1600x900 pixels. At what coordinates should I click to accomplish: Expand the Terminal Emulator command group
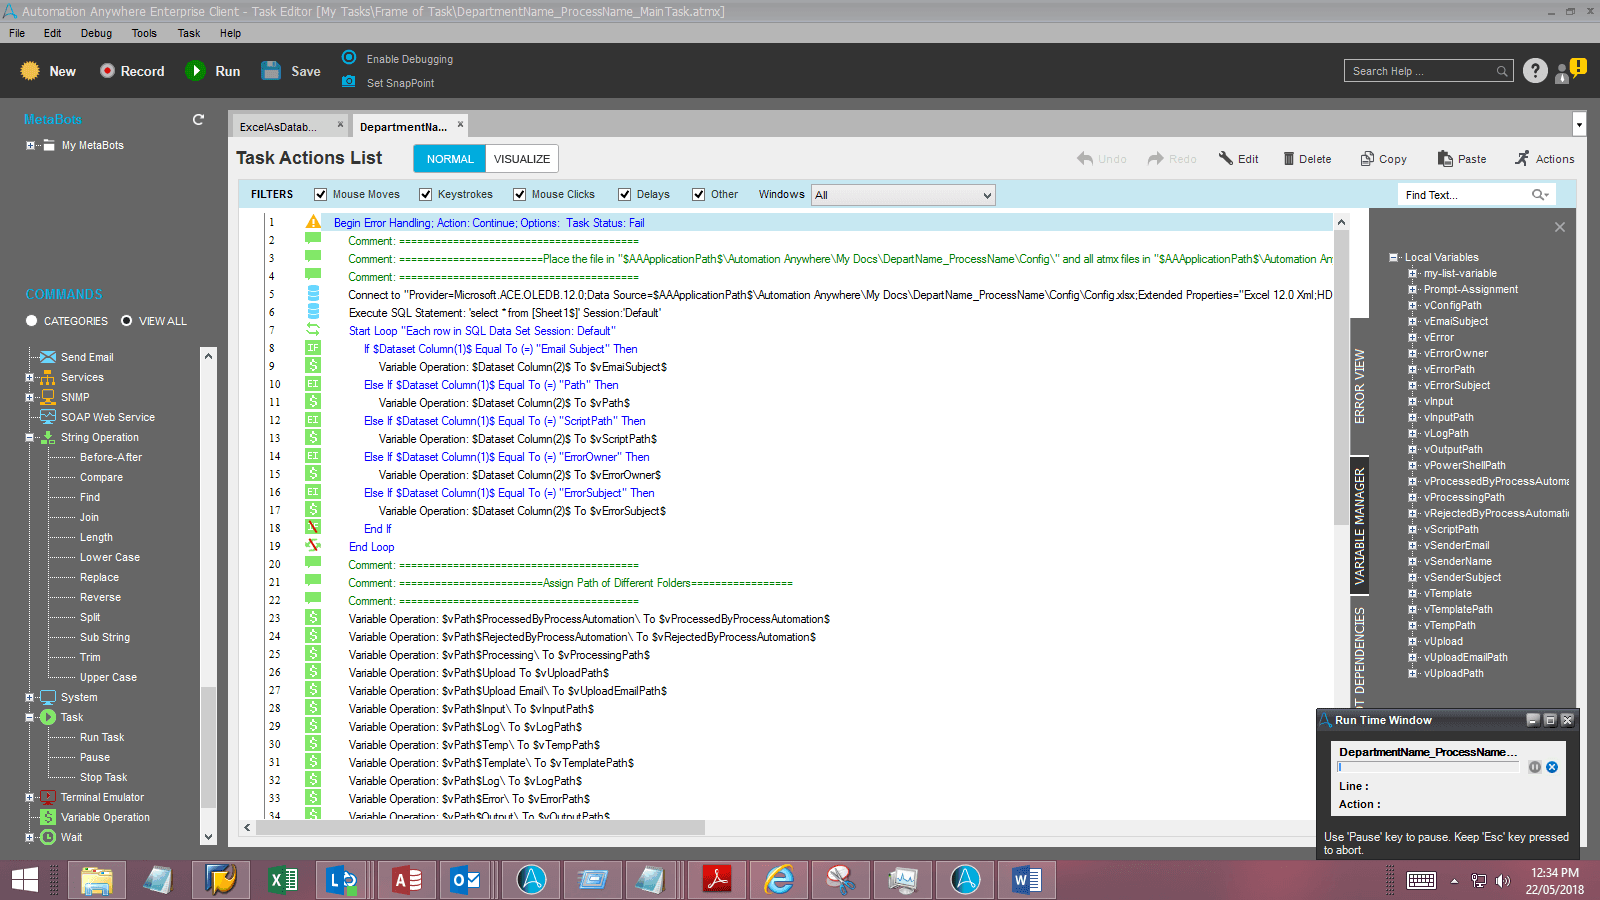[30, 797]
